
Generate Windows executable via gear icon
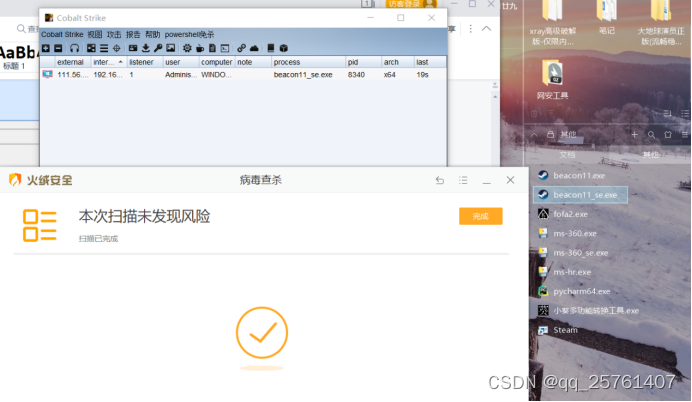point(187,48)
